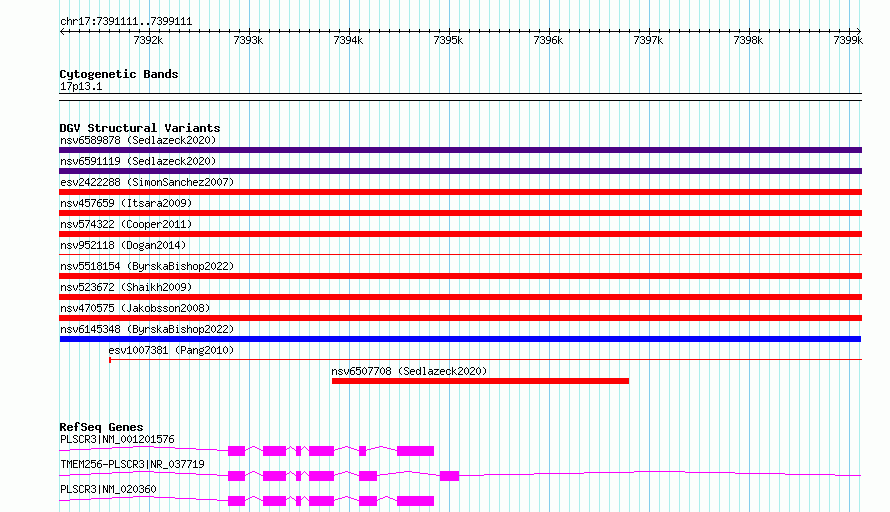Open gene label PLSCR3|NM_001201576

click(x=117, y=439)
